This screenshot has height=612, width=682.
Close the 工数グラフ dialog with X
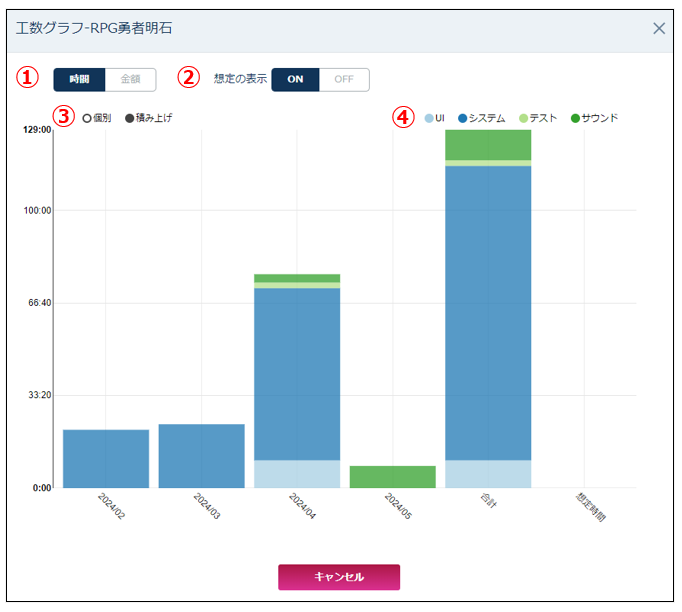[x=659, y=29]
